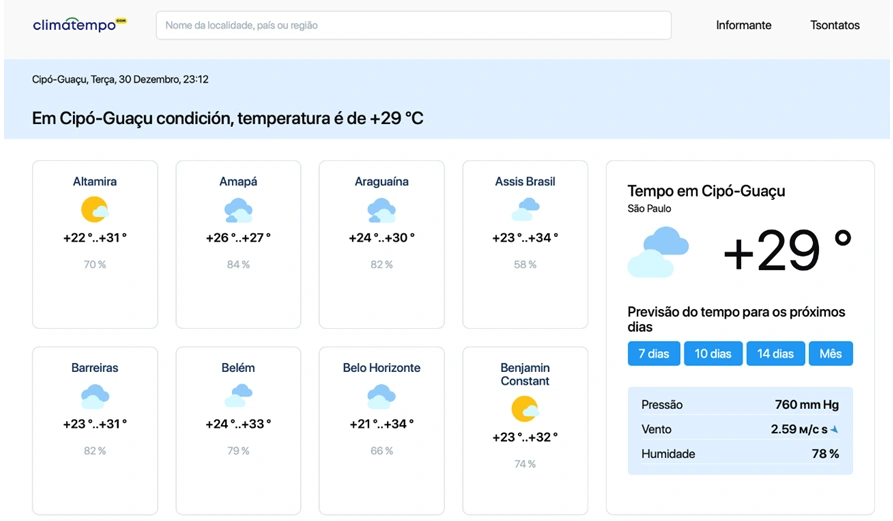Go to the Tsontatos page
The width and height of the screenshot is (893, 521).
(835, 25)
